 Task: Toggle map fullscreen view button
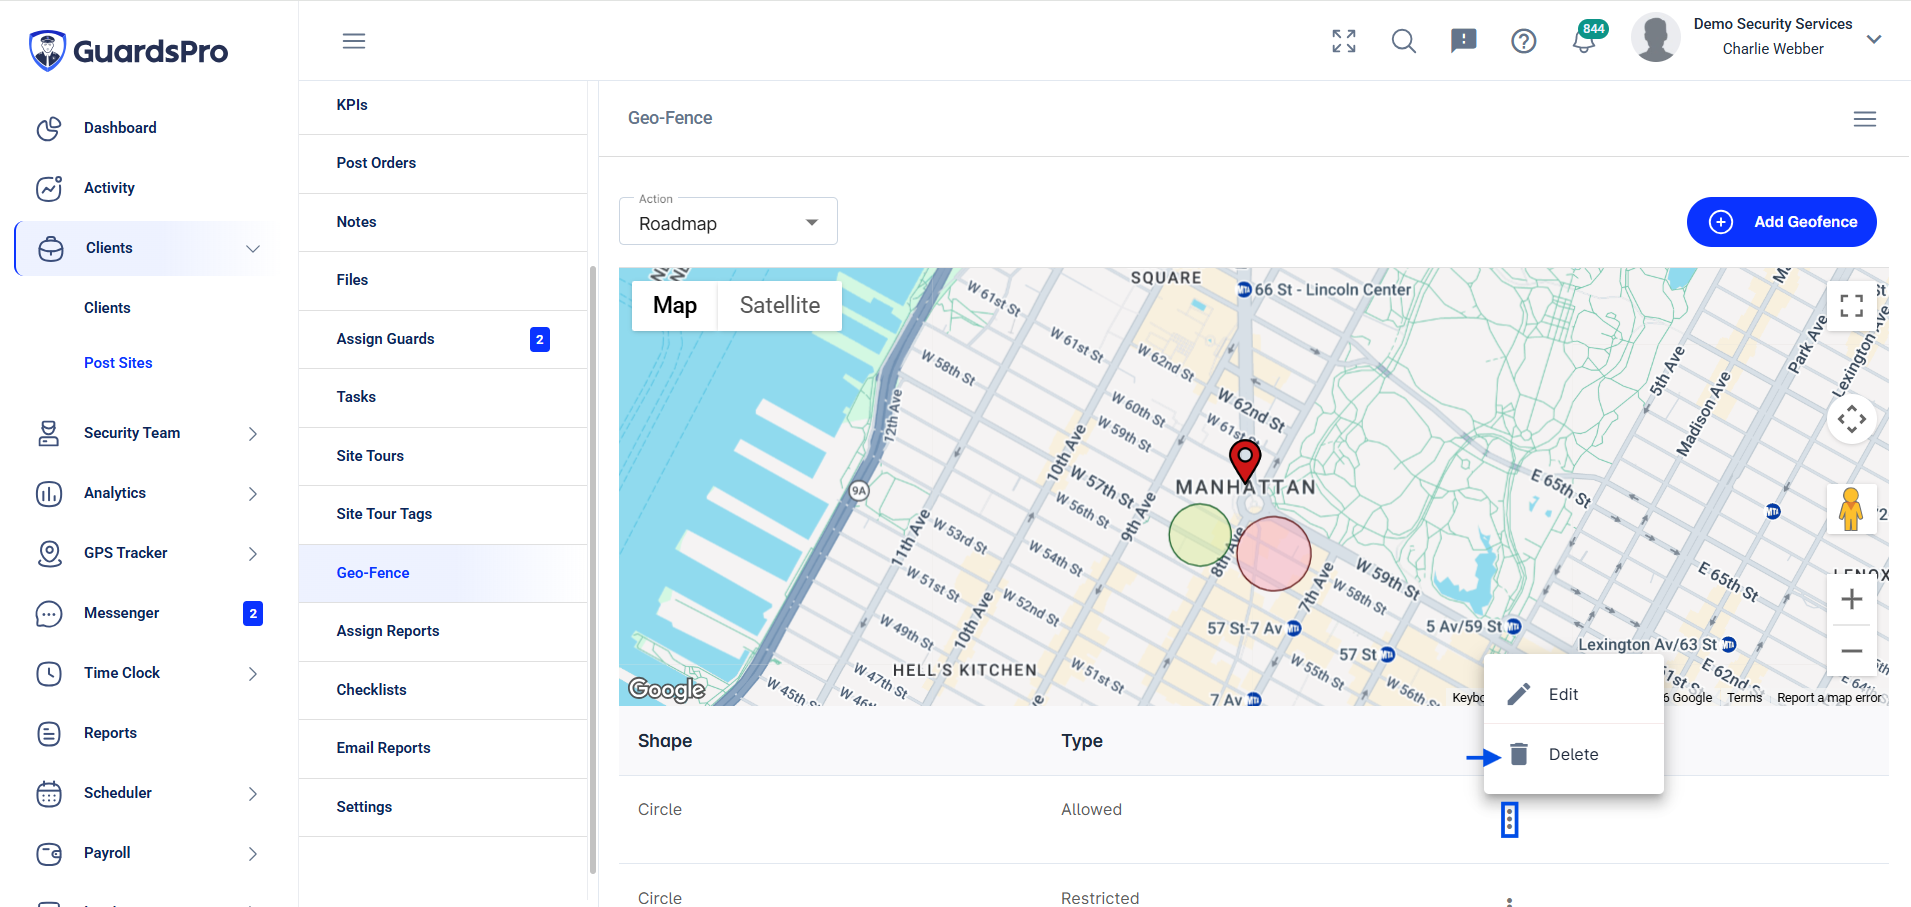(1852, 306)
